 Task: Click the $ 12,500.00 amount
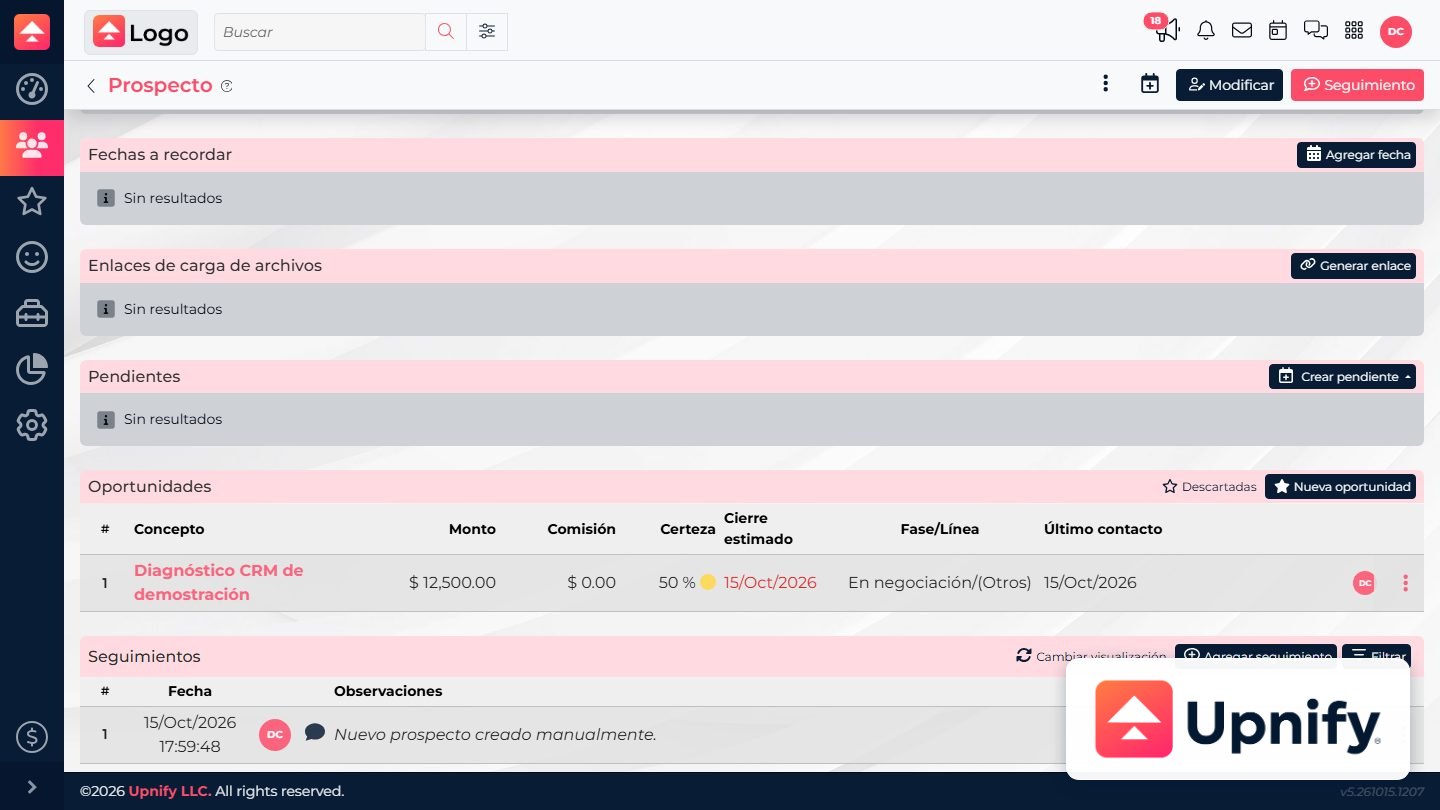coord(452,583)
